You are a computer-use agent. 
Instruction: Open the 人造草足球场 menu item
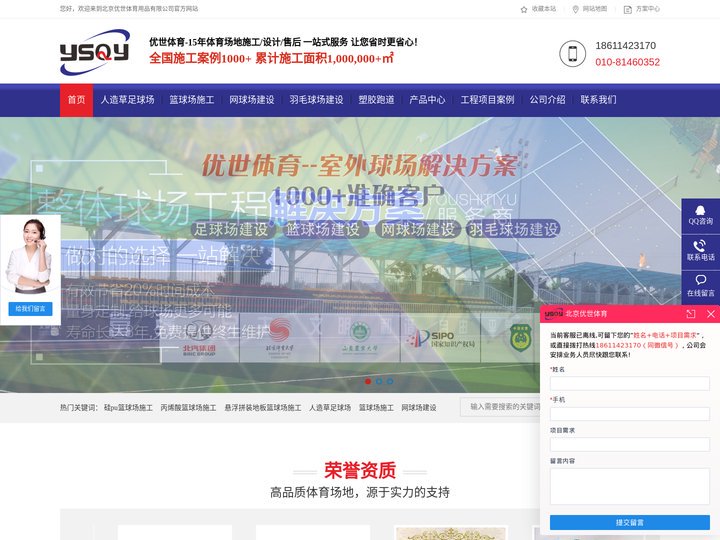[x=127, y=100]
